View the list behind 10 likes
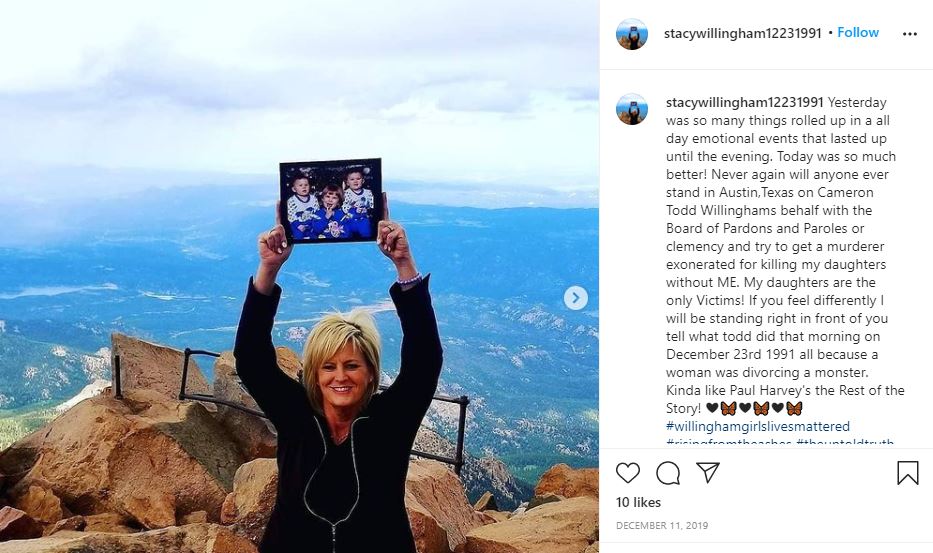The height and width of the screenshot is (553, 933). click(x=638, y=502)
